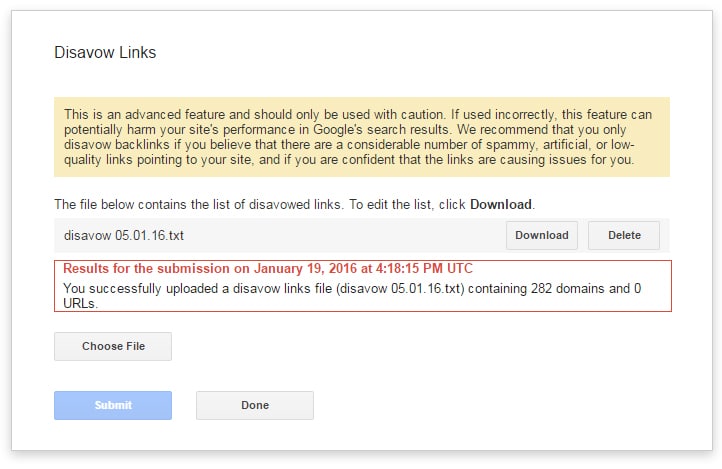Click the blue Submit button

tap(113, 405)
